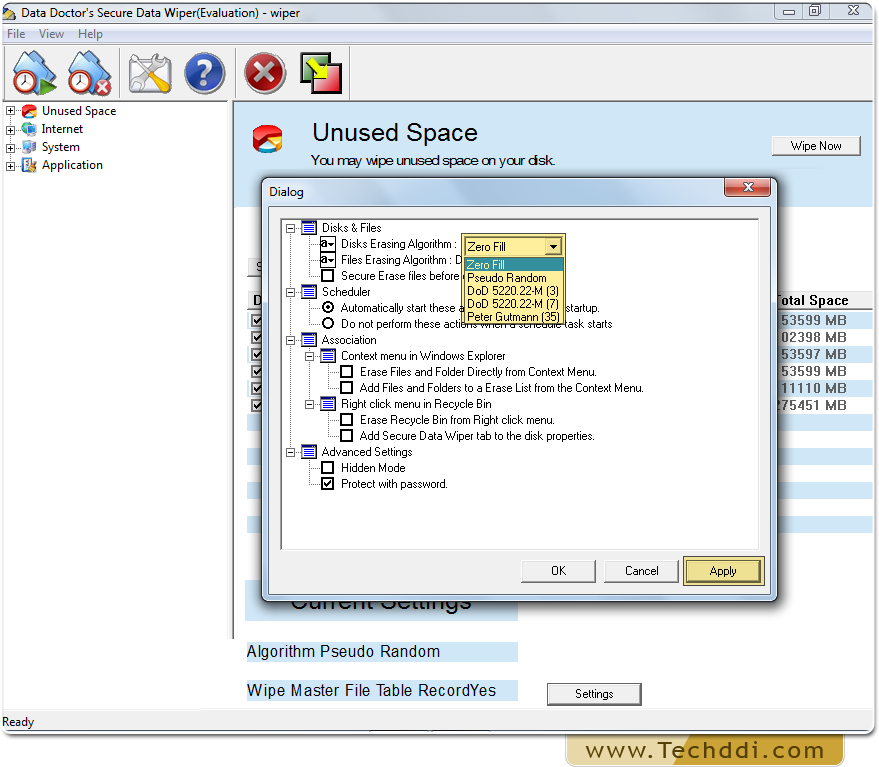Click the Wipe Now button
The image size is (879, 767).
(816, 146)
